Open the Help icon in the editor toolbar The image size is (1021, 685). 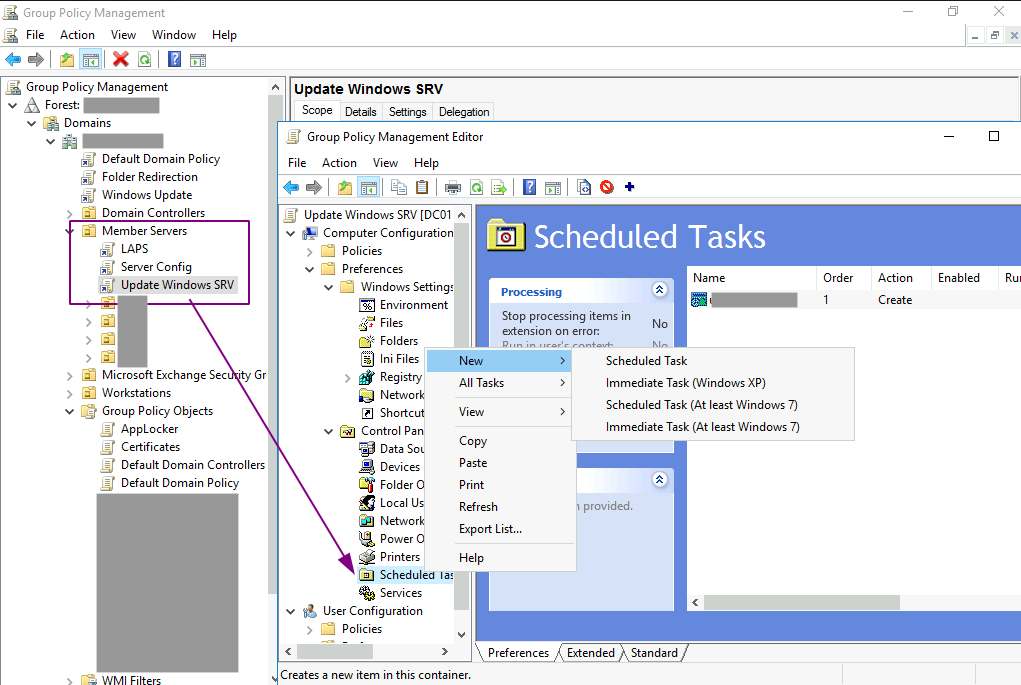(x=528, y=187)
